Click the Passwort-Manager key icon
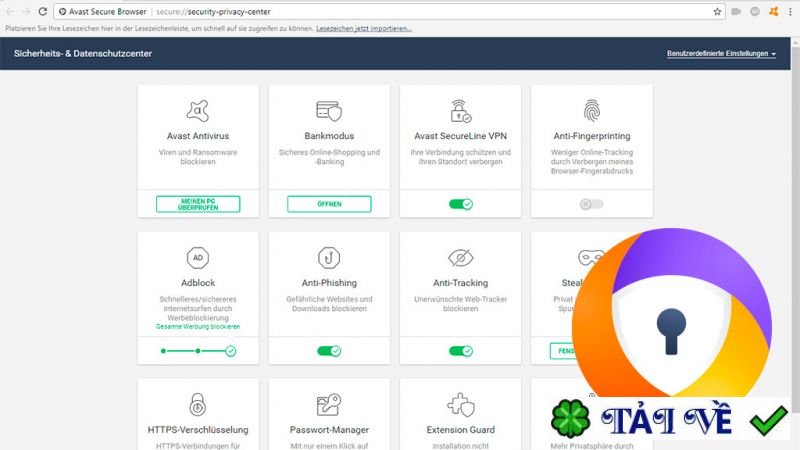This screenshot has width=800, height=450. (329, 405)
